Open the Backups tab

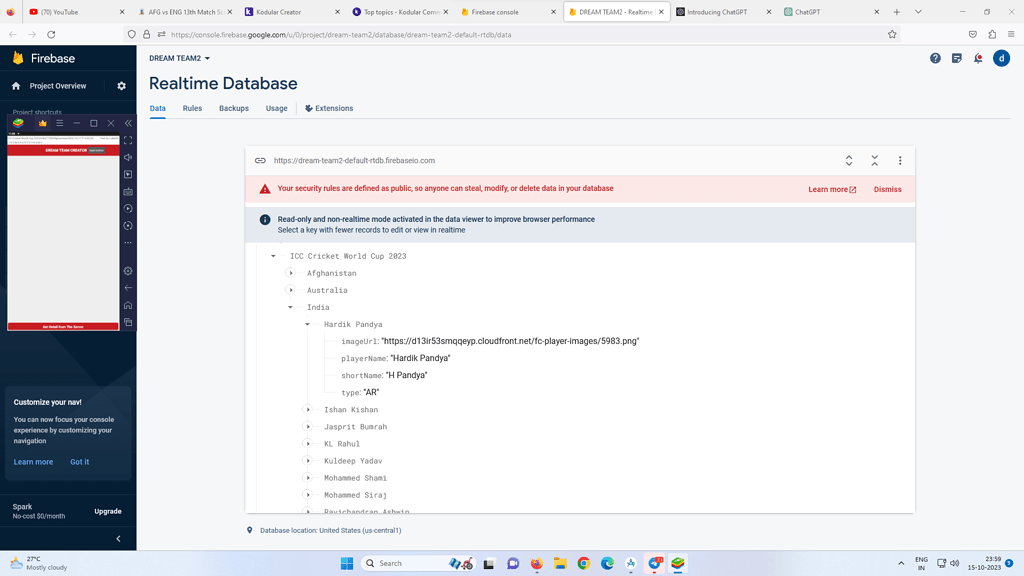pyautogui.click(x=233, y=108)
